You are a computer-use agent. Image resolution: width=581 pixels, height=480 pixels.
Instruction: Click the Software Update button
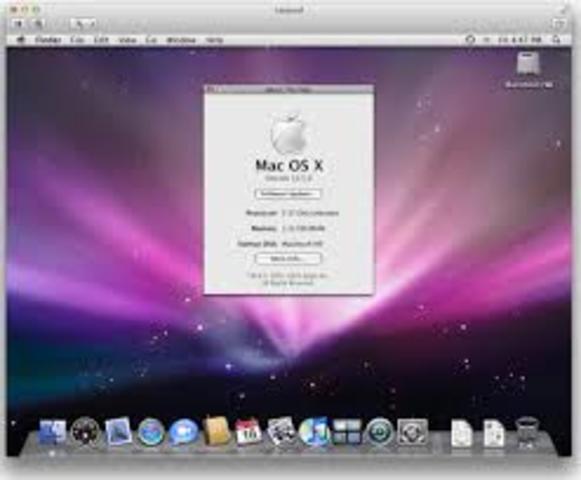coord(288,194)
